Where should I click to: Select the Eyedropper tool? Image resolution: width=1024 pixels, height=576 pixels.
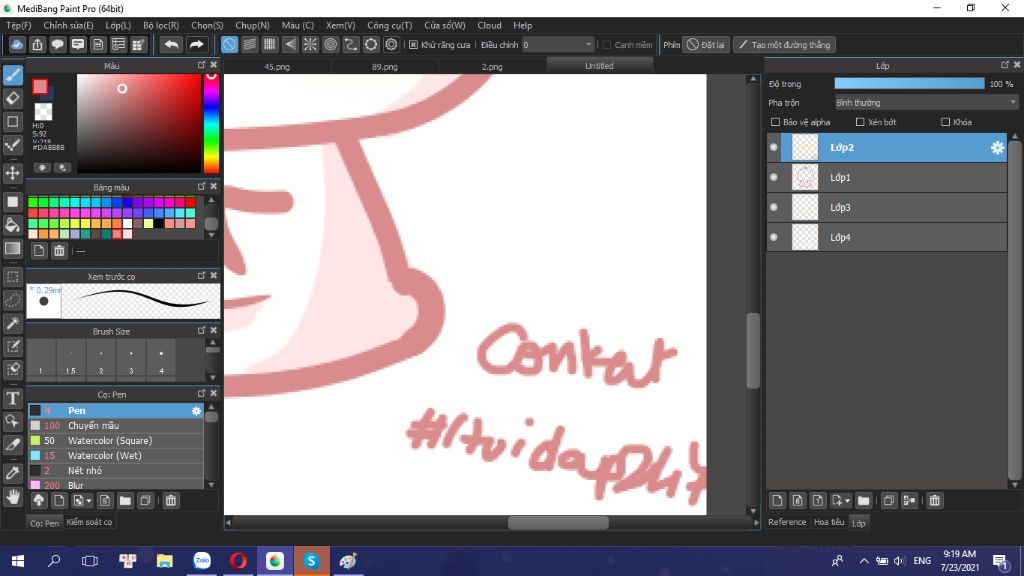[12, 473]
